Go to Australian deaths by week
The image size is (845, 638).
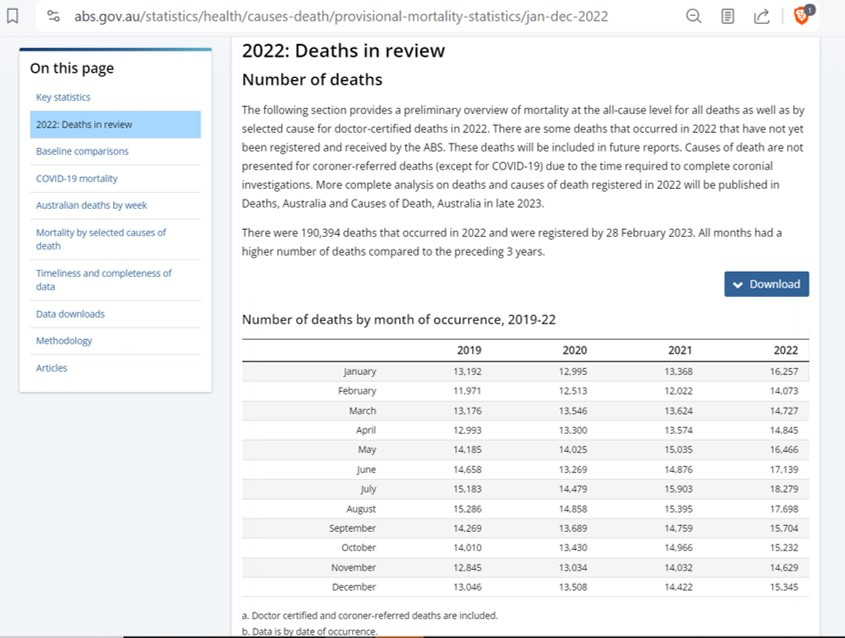(91, 205)
